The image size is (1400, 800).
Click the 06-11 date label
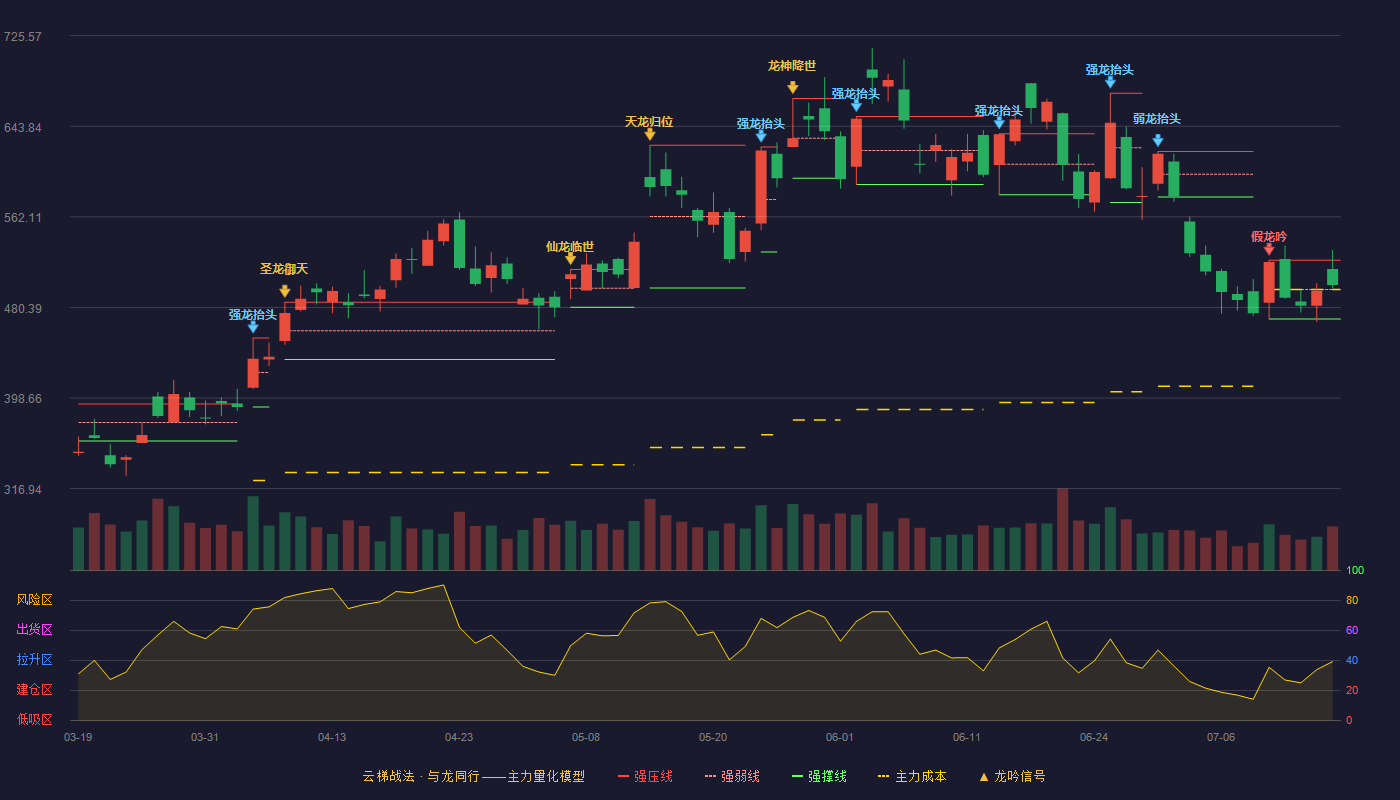point(967,737)
